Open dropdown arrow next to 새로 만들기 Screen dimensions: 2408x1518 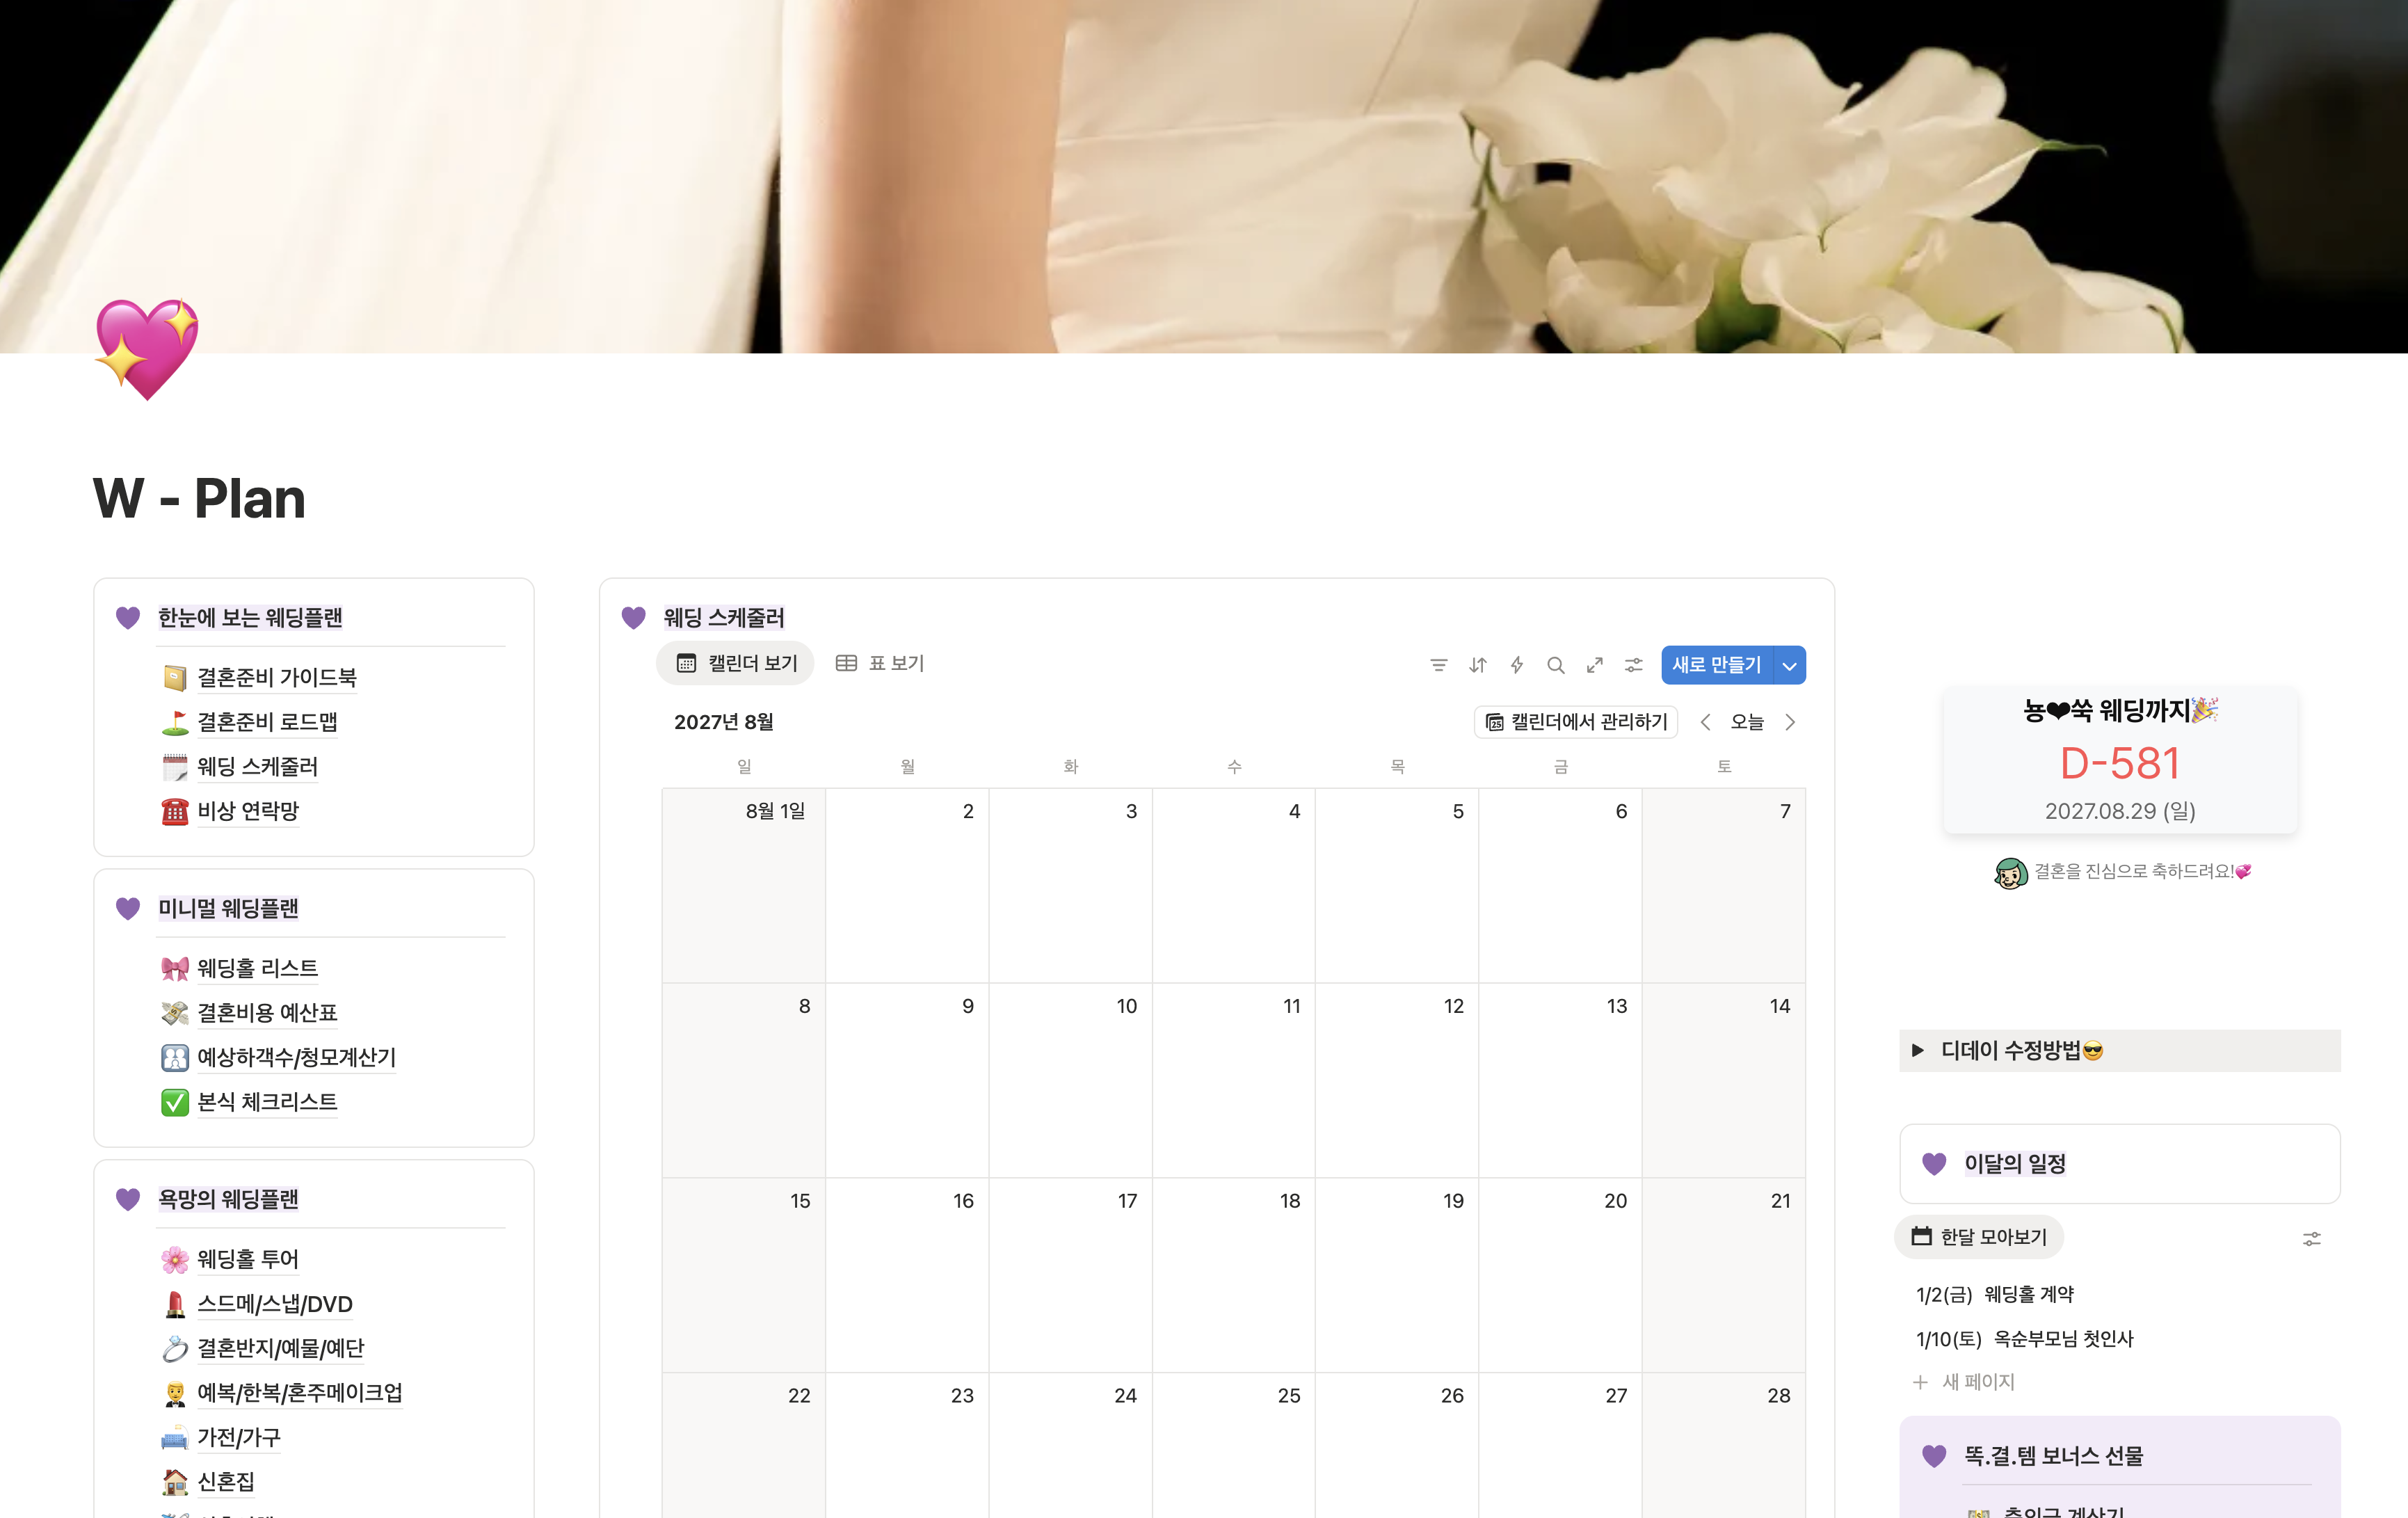(x=1789, y=665)
